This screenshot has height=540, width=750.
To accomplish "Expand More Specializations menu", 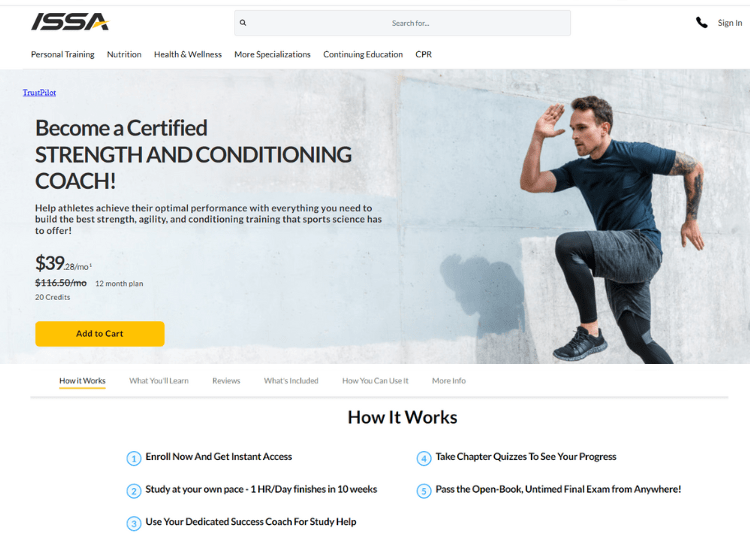I will pos(272,55).
